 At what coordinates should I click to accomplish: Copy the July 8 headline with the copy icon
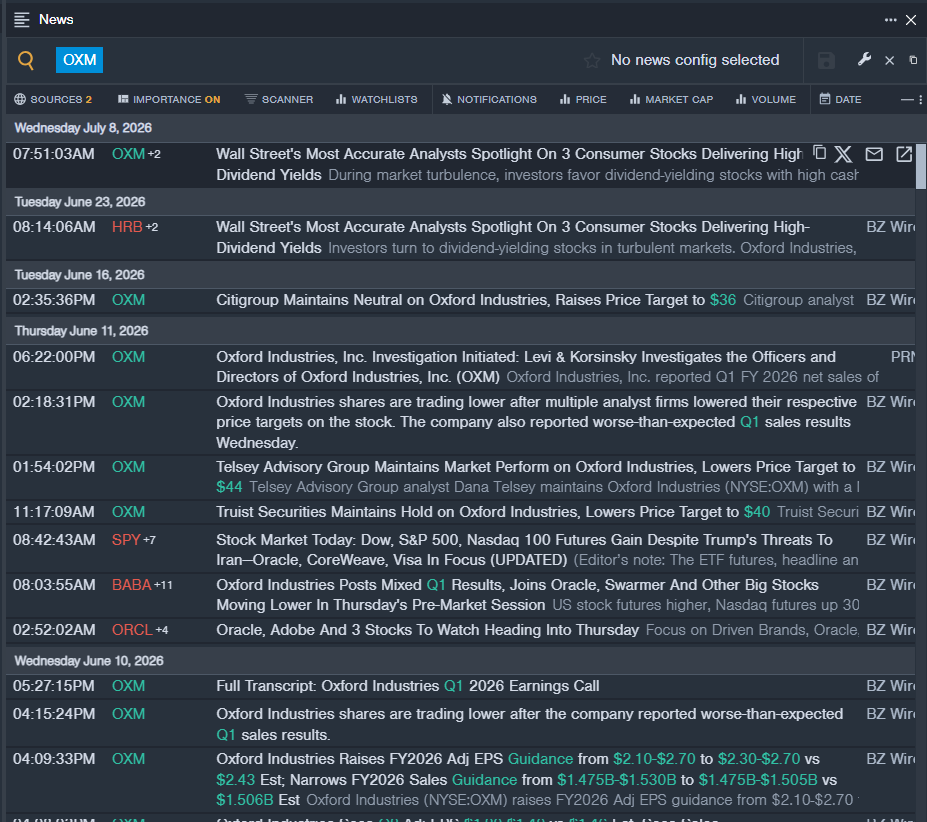pos(819,153)
